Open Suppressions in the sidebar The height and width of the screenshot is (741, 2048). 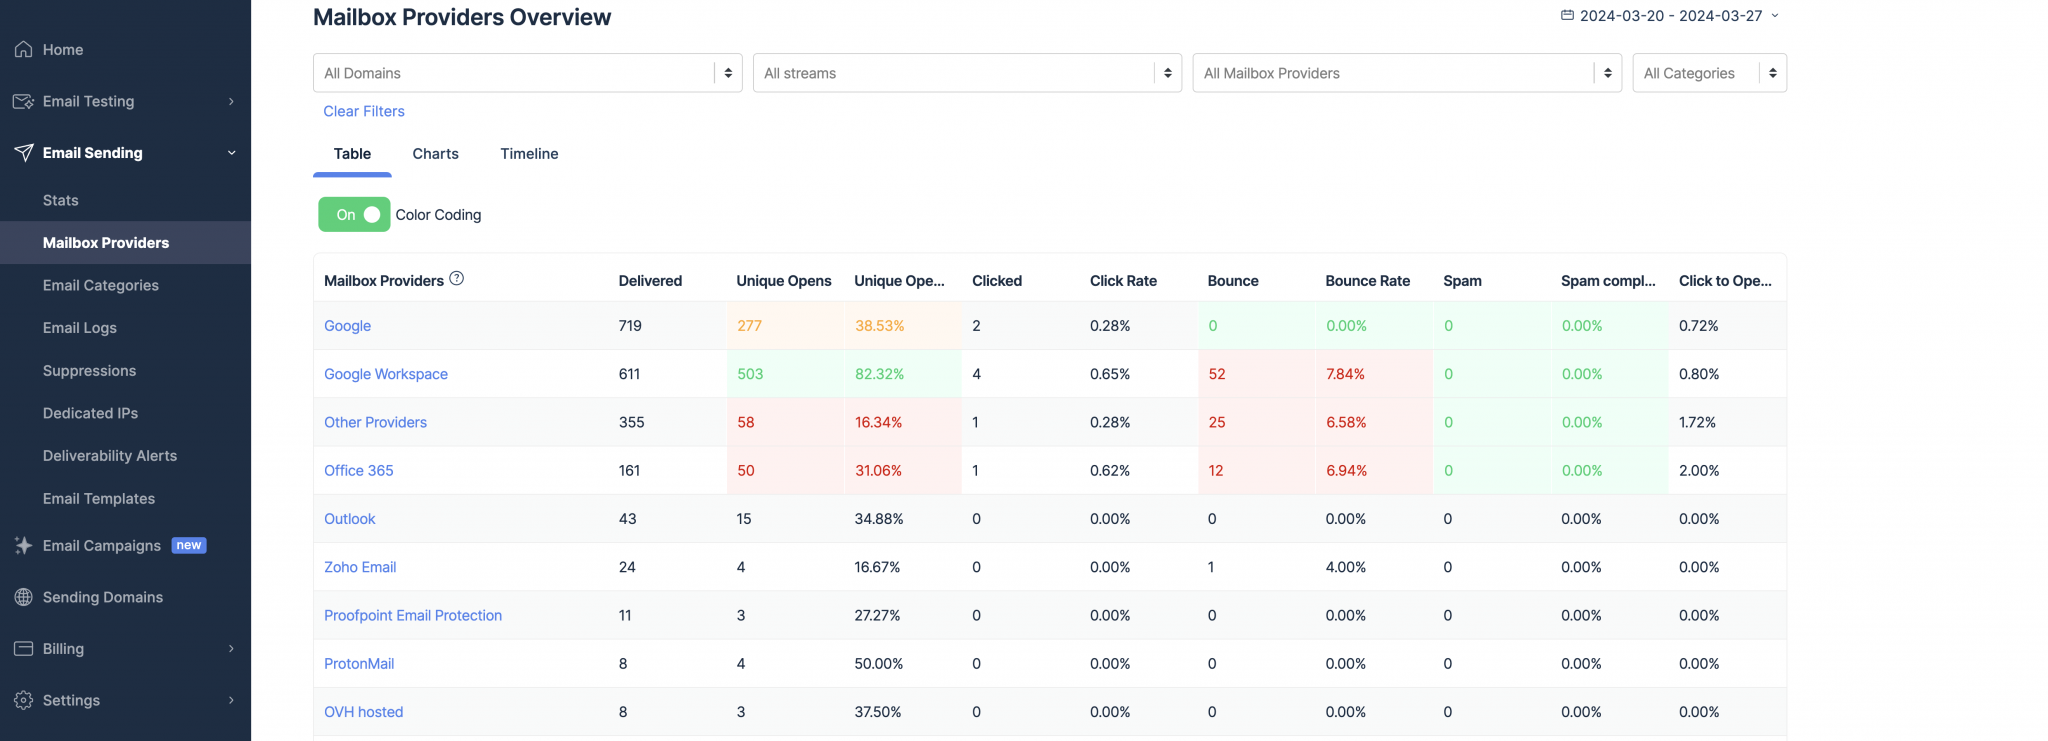[89, 370]
